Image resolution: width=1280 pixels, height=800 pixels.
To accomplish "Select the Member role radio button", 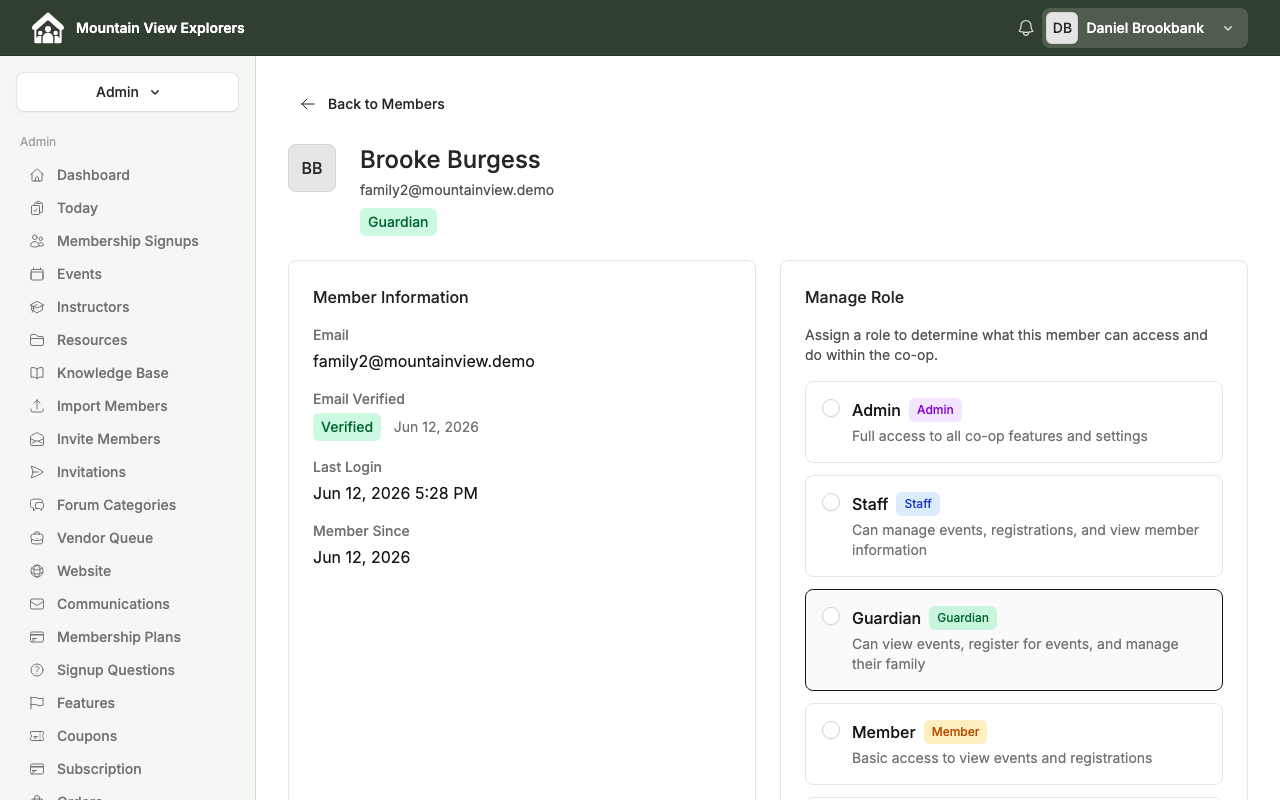I will (831, 730).
